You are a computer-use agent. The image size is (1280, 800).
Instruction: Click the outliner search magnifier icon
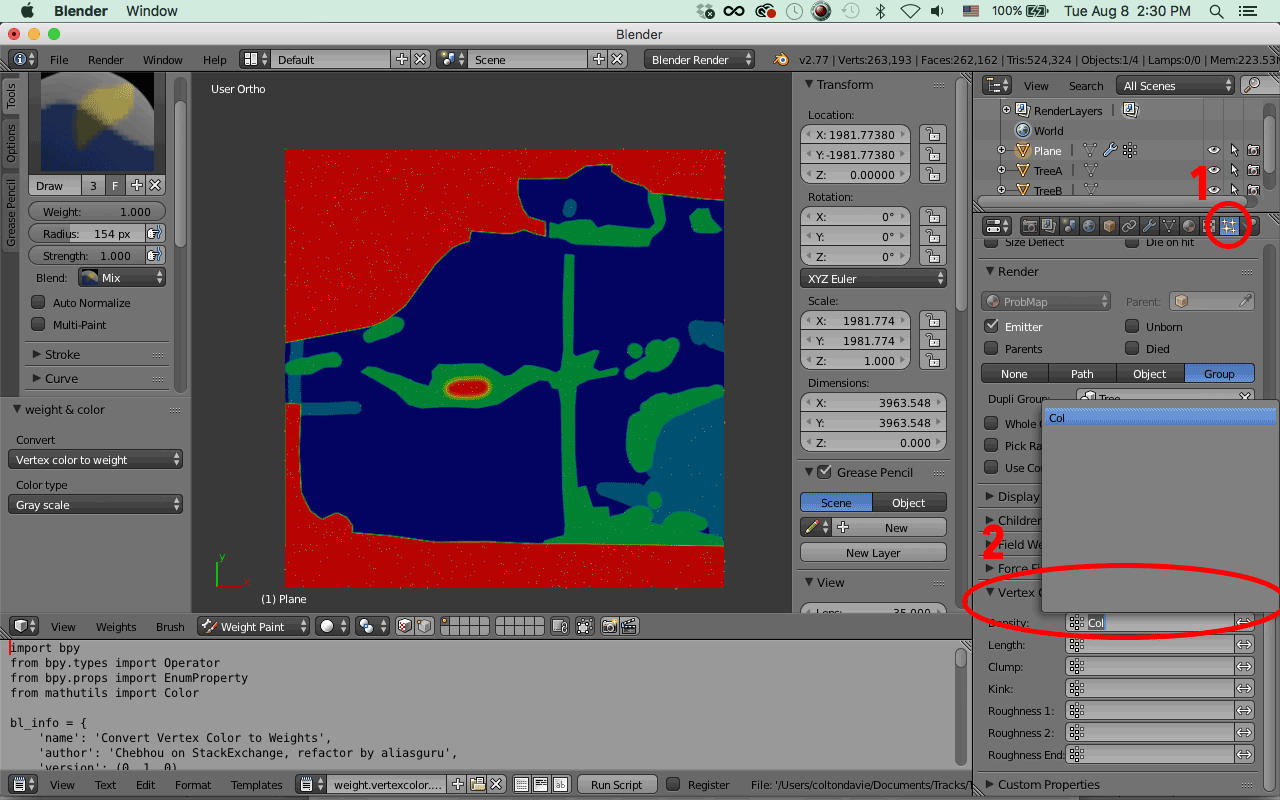tap(1252, 86)
